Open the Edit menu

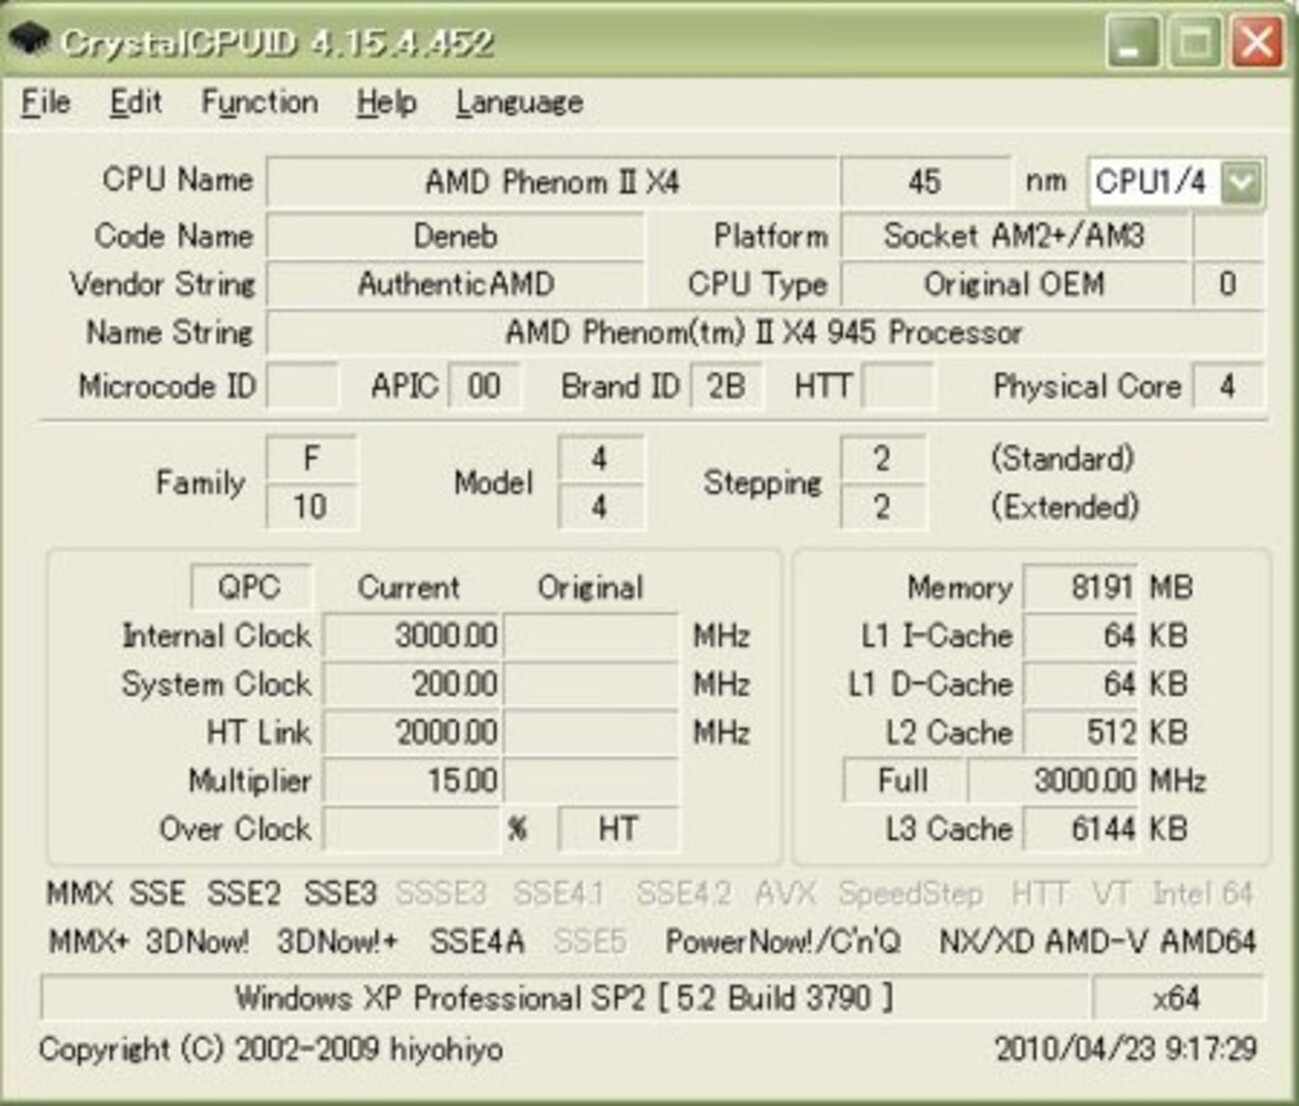135,102
